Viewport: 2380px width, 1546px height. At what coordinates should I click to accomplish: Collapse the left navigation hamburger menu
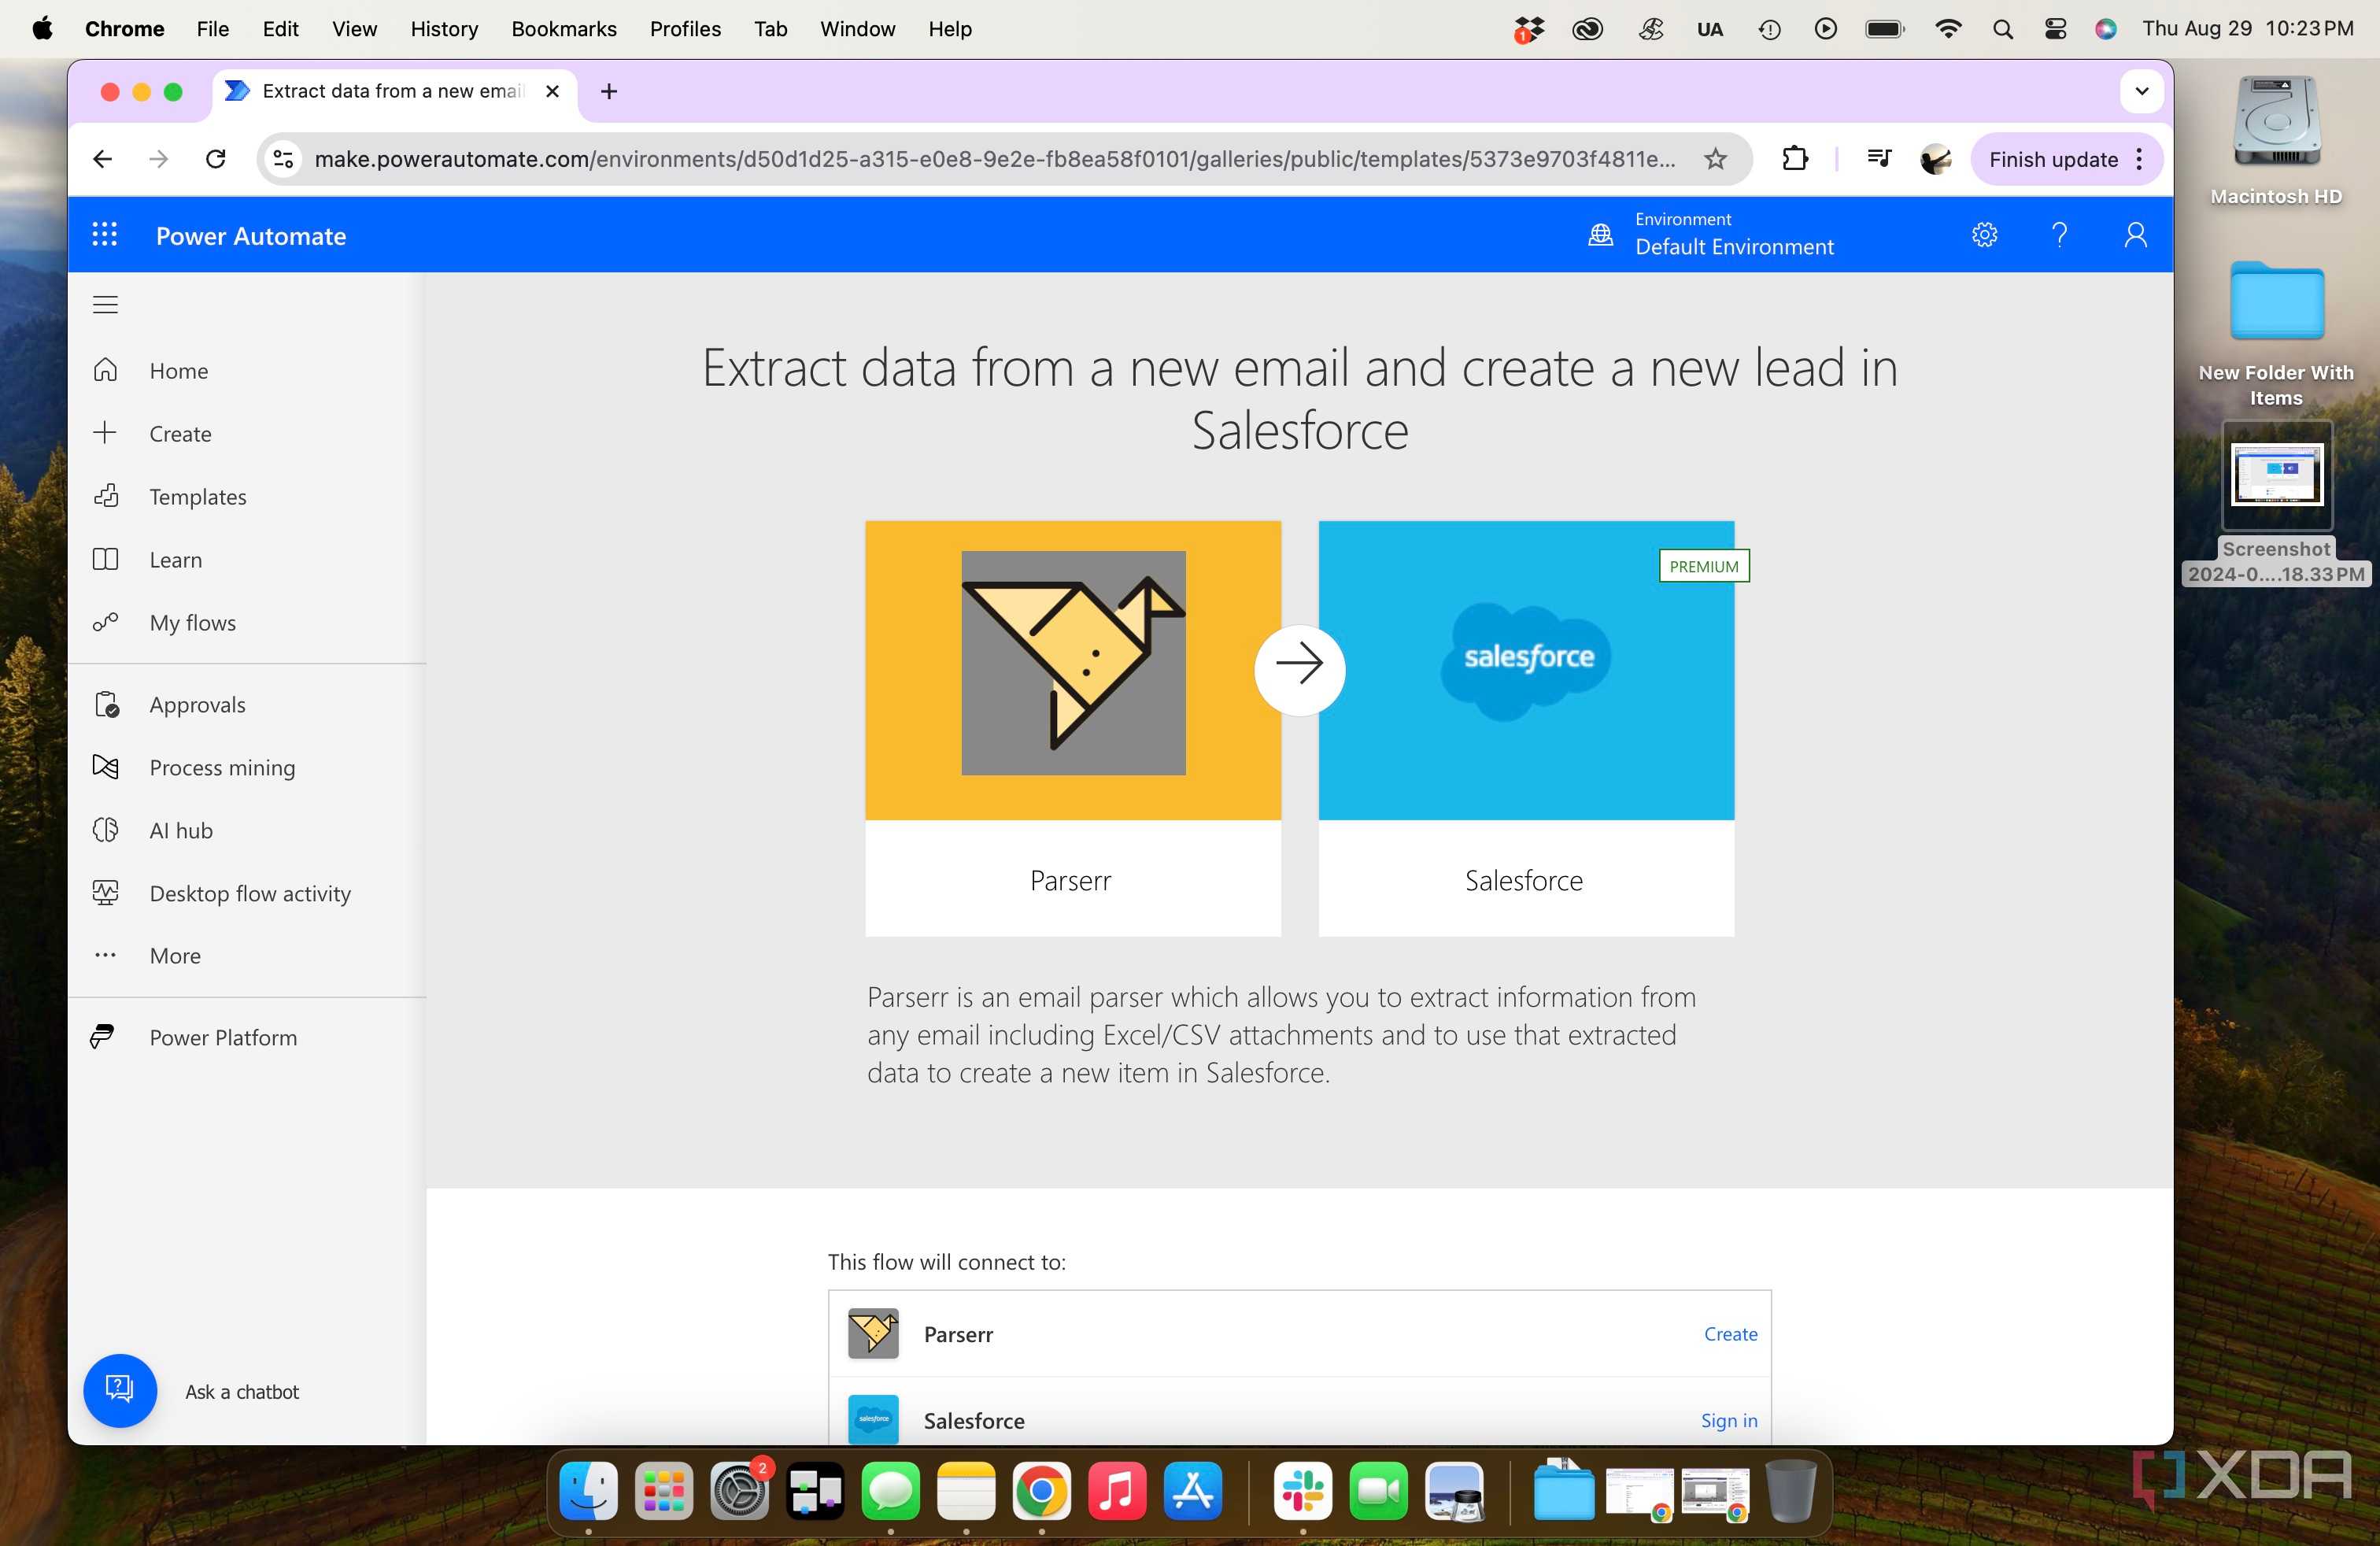(105, 305)
